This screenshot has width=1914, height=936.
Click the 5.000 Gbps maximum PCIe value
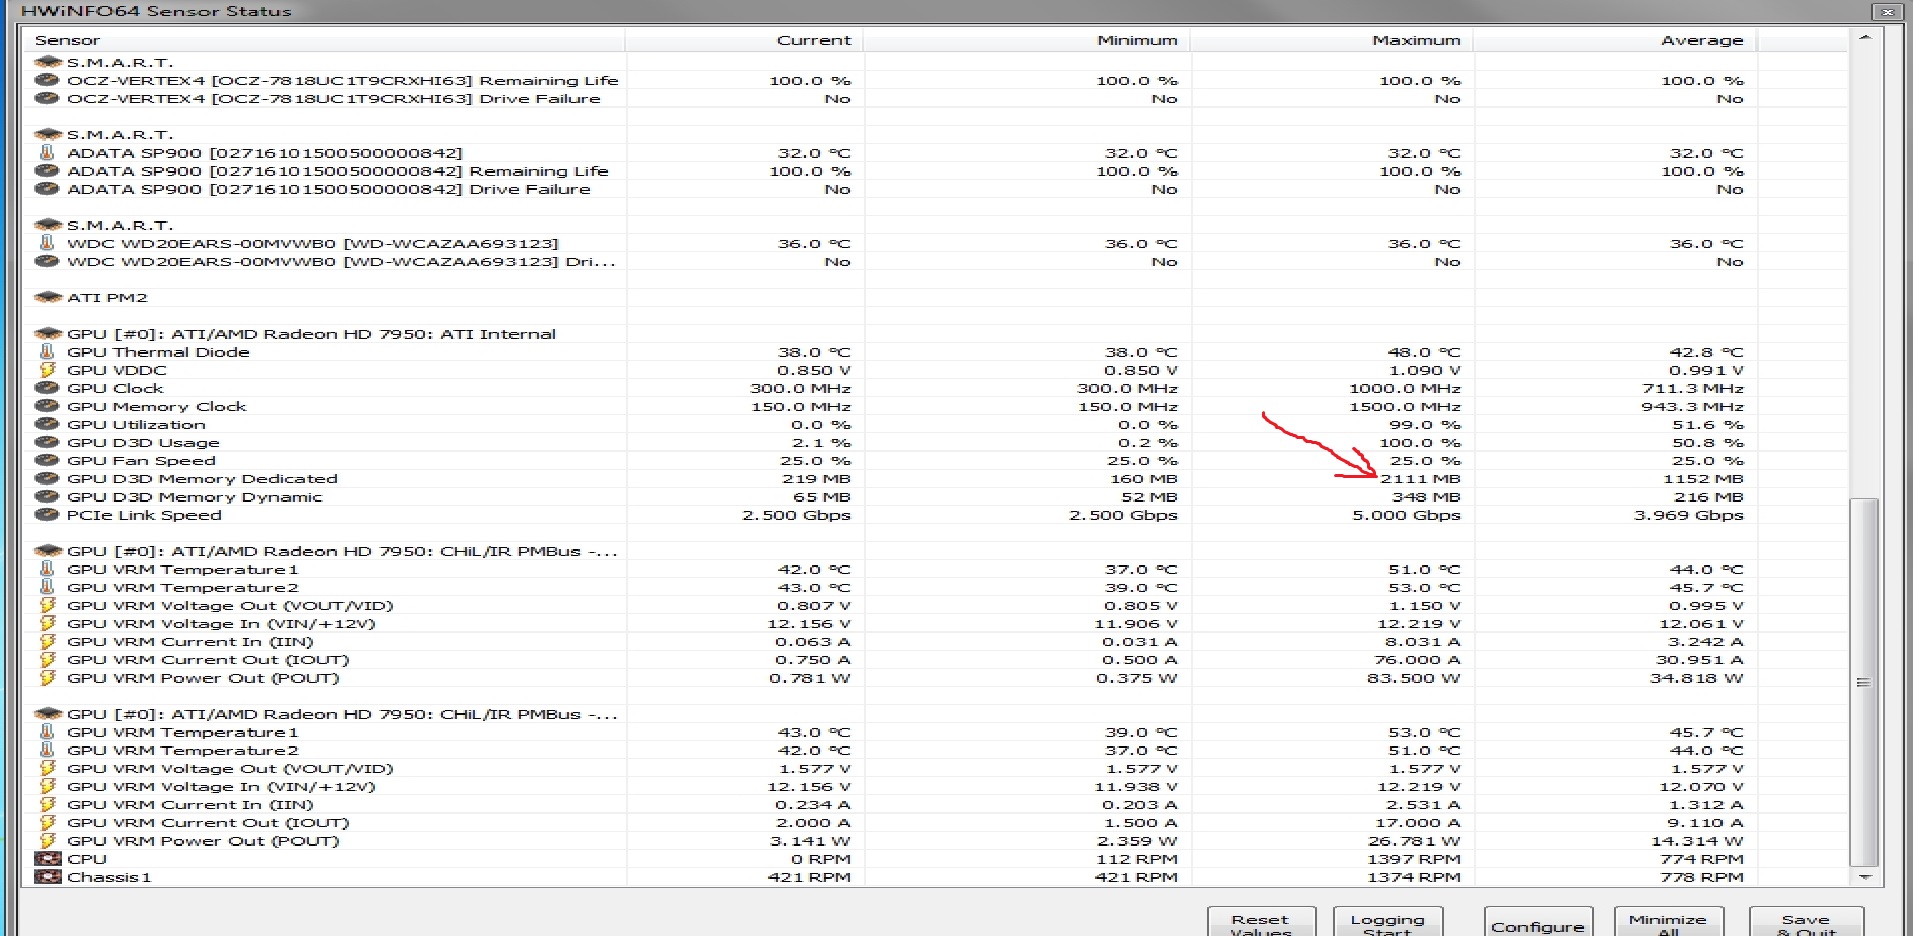(1406, 515)
